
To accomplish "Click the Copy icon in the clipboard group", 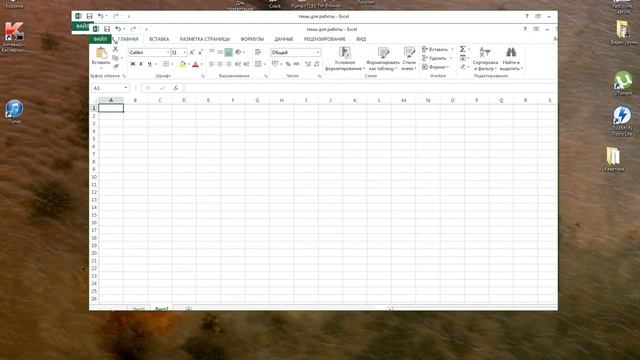I will pos(116,58).
